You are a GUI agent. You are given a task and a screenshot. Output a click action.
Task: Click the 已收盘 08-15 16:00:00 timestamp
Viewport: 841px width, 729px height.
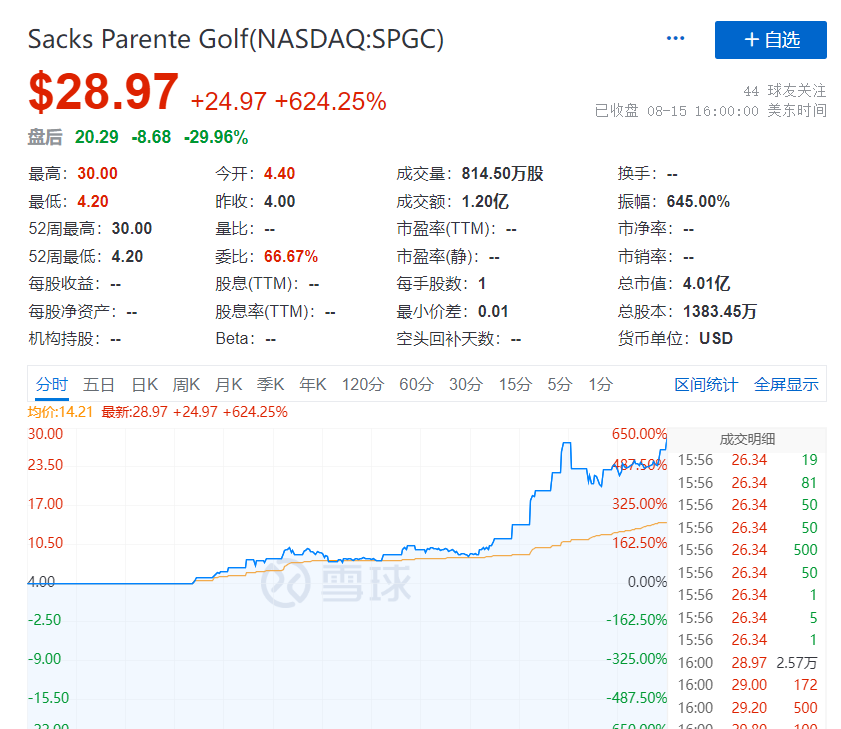pos(711,111)
